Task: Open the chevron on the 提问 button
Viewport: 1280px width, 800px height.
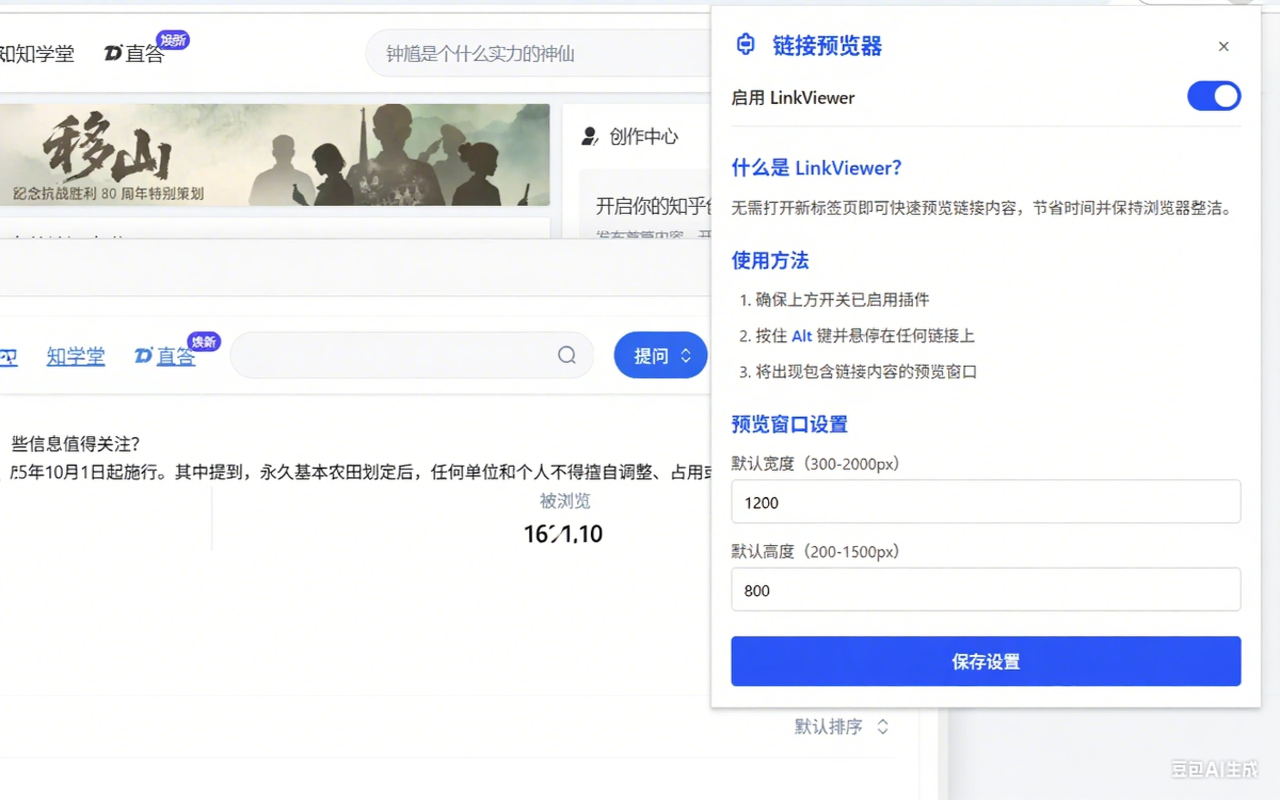Action: pyautogui.click(x=686, y=356)
